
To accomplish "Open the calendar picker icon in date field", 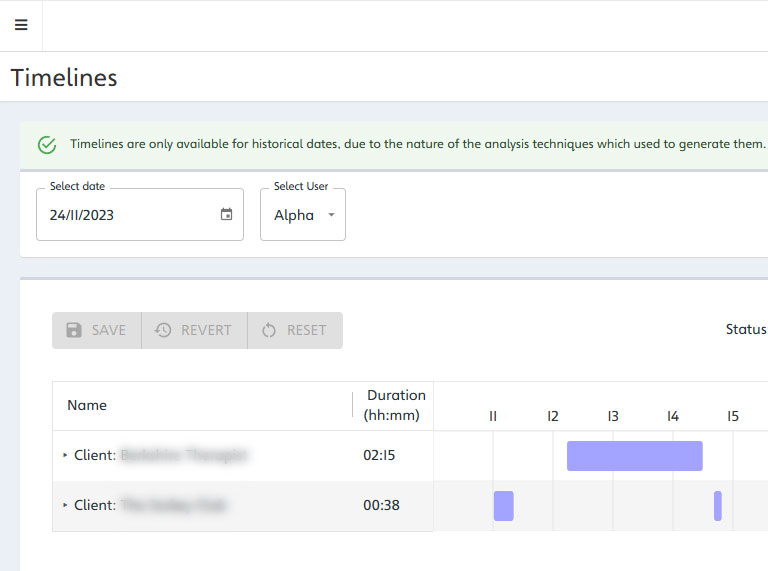I will click(226, 215).
